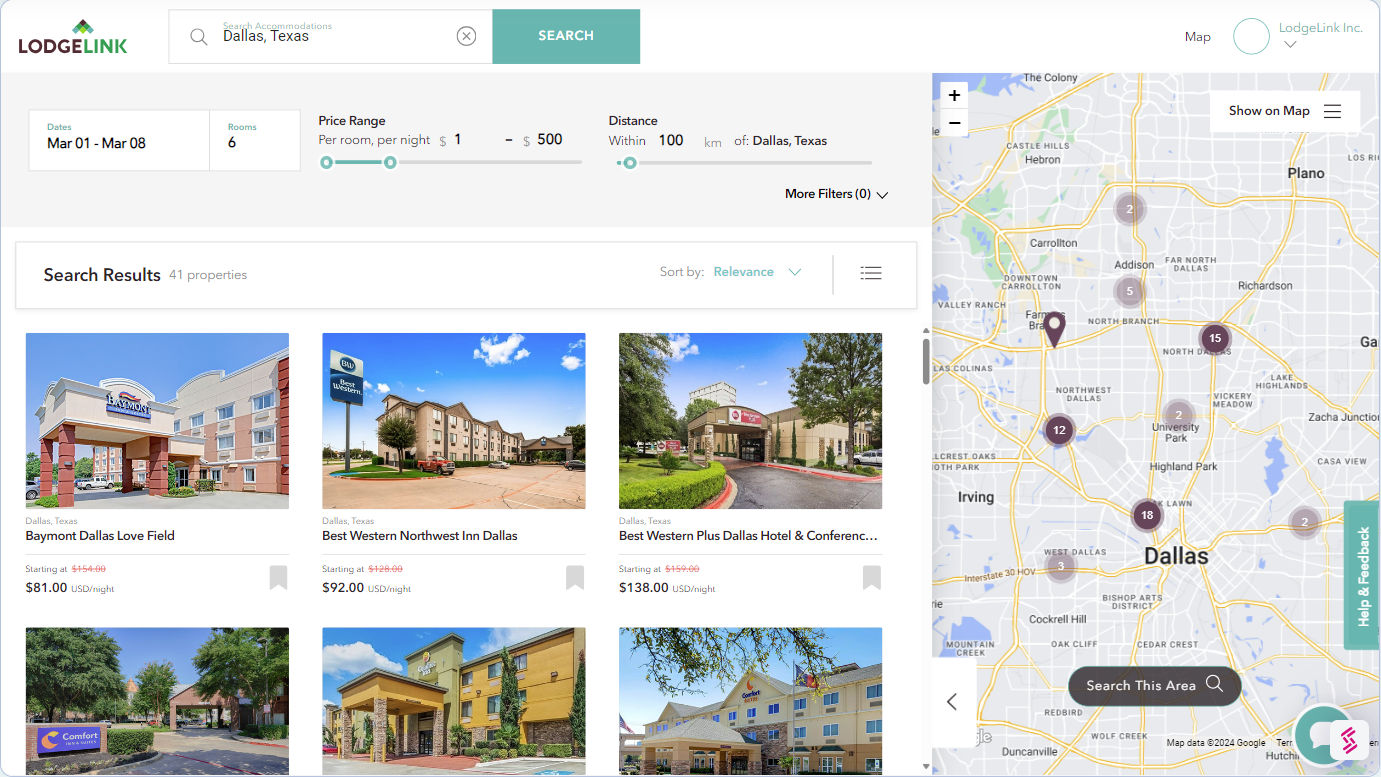Open the Rooms field showing 6
The height and width of the screenshot is (777, 1381).
[255, 140]
